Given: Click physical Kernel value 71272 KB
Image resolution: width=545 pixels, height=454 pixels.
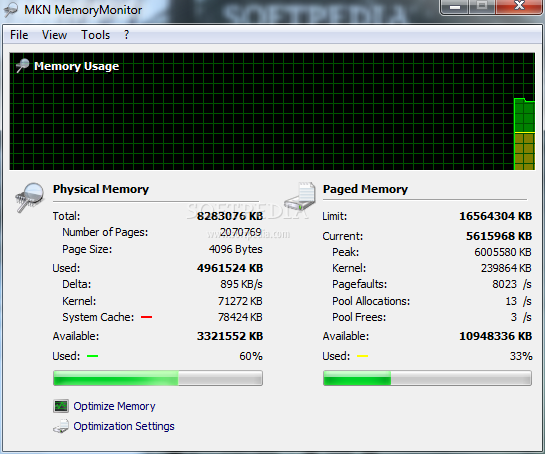Looking at the screenshot, I should (x=240, y=301).
